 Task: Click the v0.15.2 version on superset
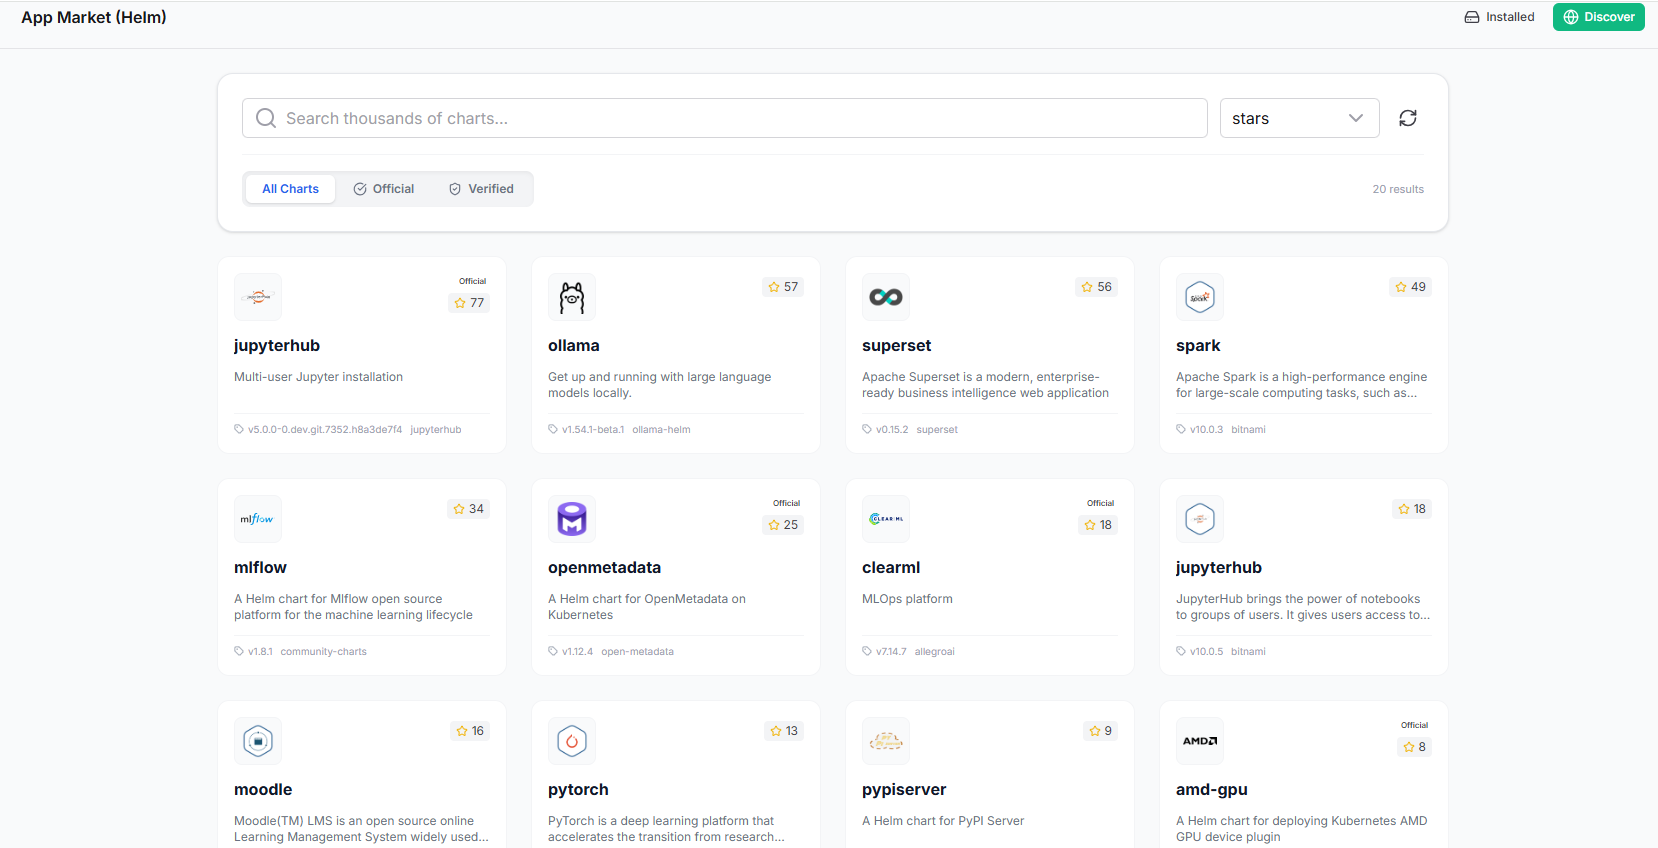[892, 430]
